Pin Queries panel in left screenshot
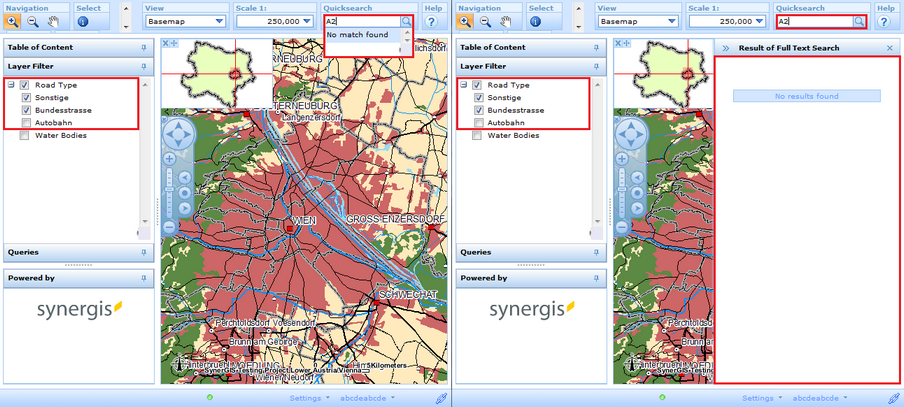904x407 pixels. (x=144, y=253)
